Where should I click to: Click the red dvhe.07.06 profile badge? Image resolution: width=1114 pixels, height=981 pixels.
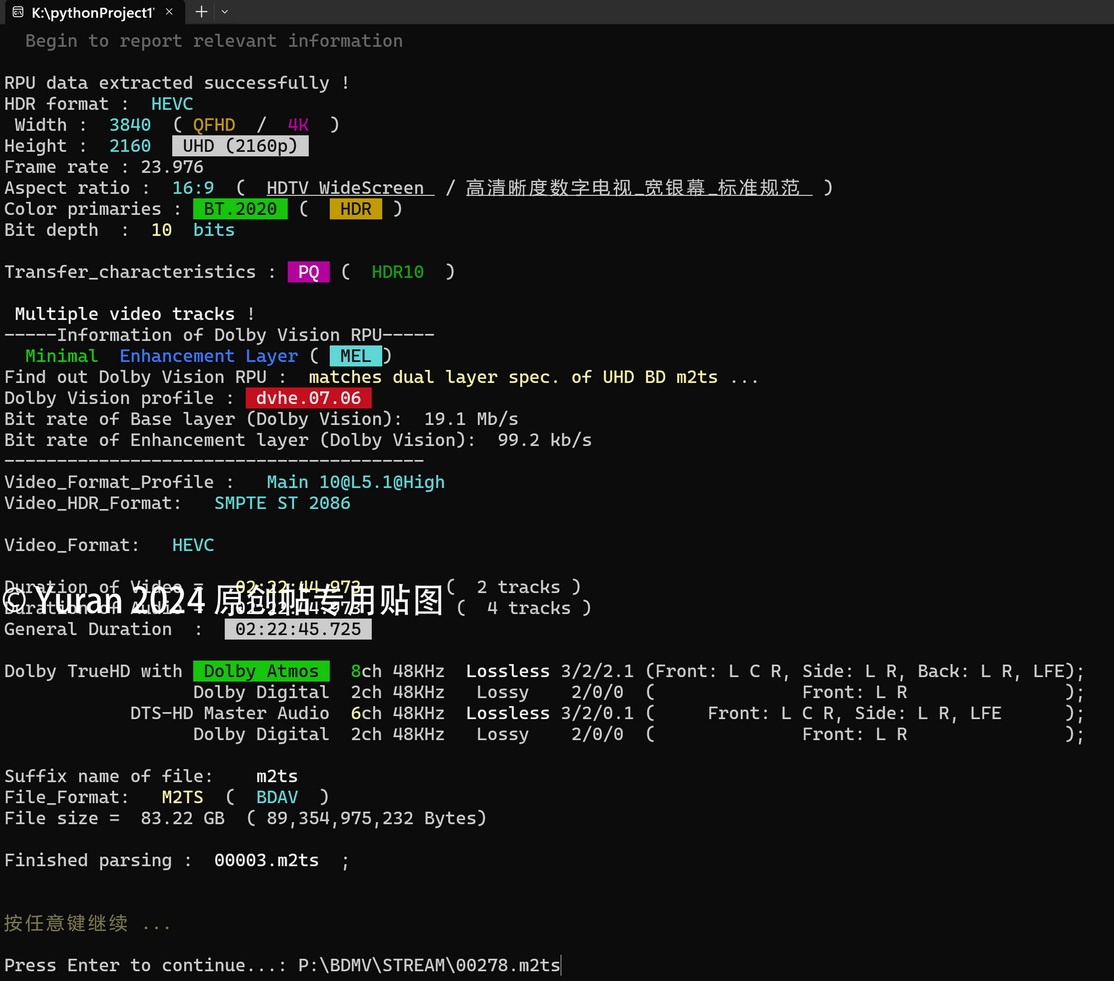coord(308,398)
